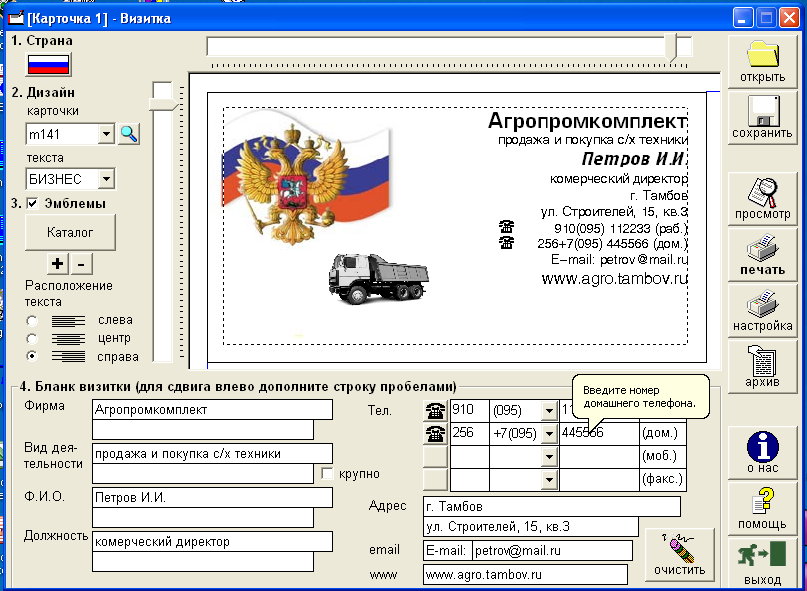
Task: Click the Должность field with комерческий директор
Action: [213, 542]
